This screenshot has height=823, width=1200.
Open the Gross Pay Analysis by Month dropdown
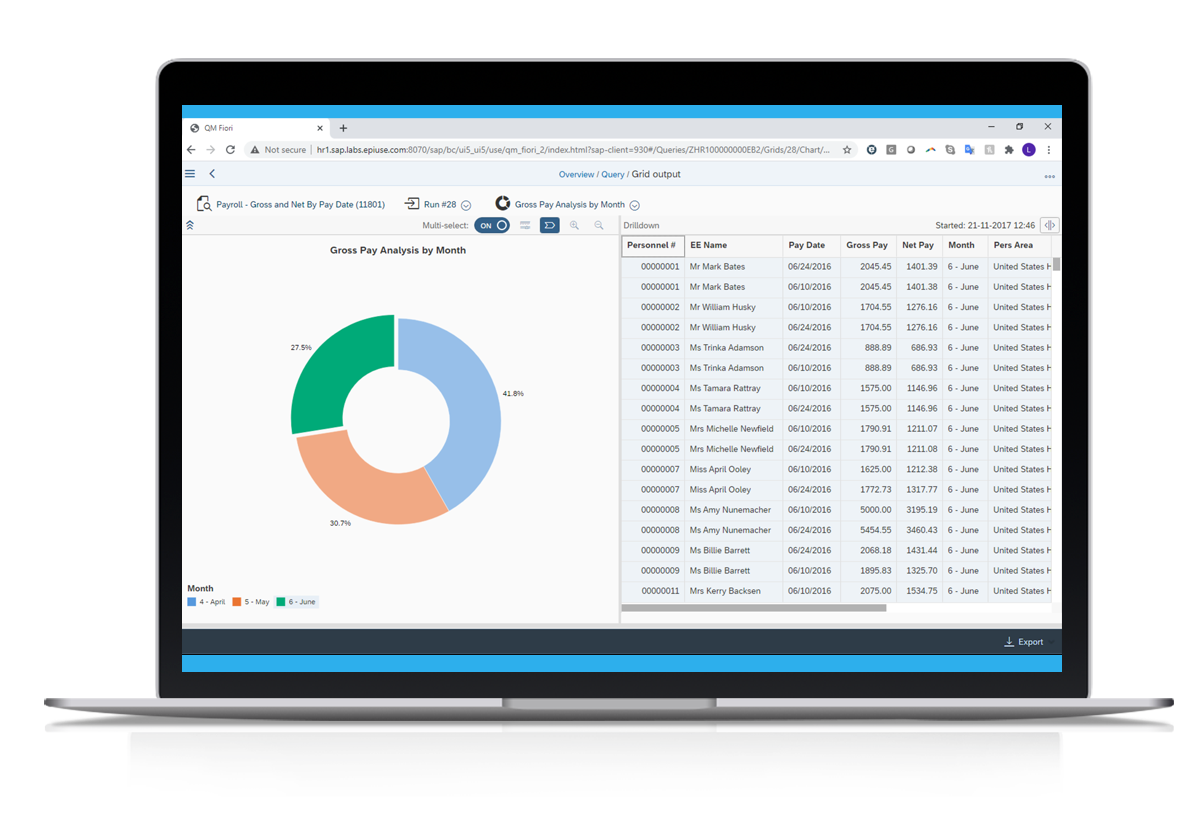tap(636, 203)
